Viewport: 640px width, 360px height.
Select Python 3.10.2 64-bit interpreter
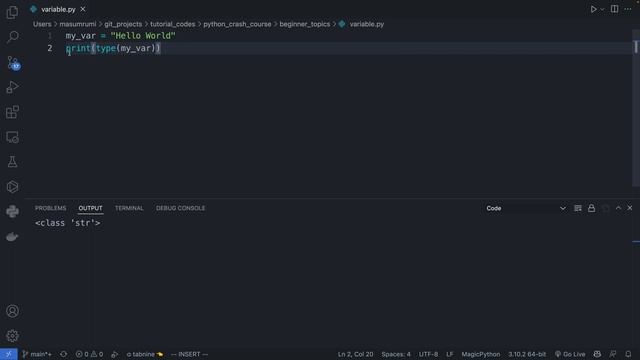point(527,354)
